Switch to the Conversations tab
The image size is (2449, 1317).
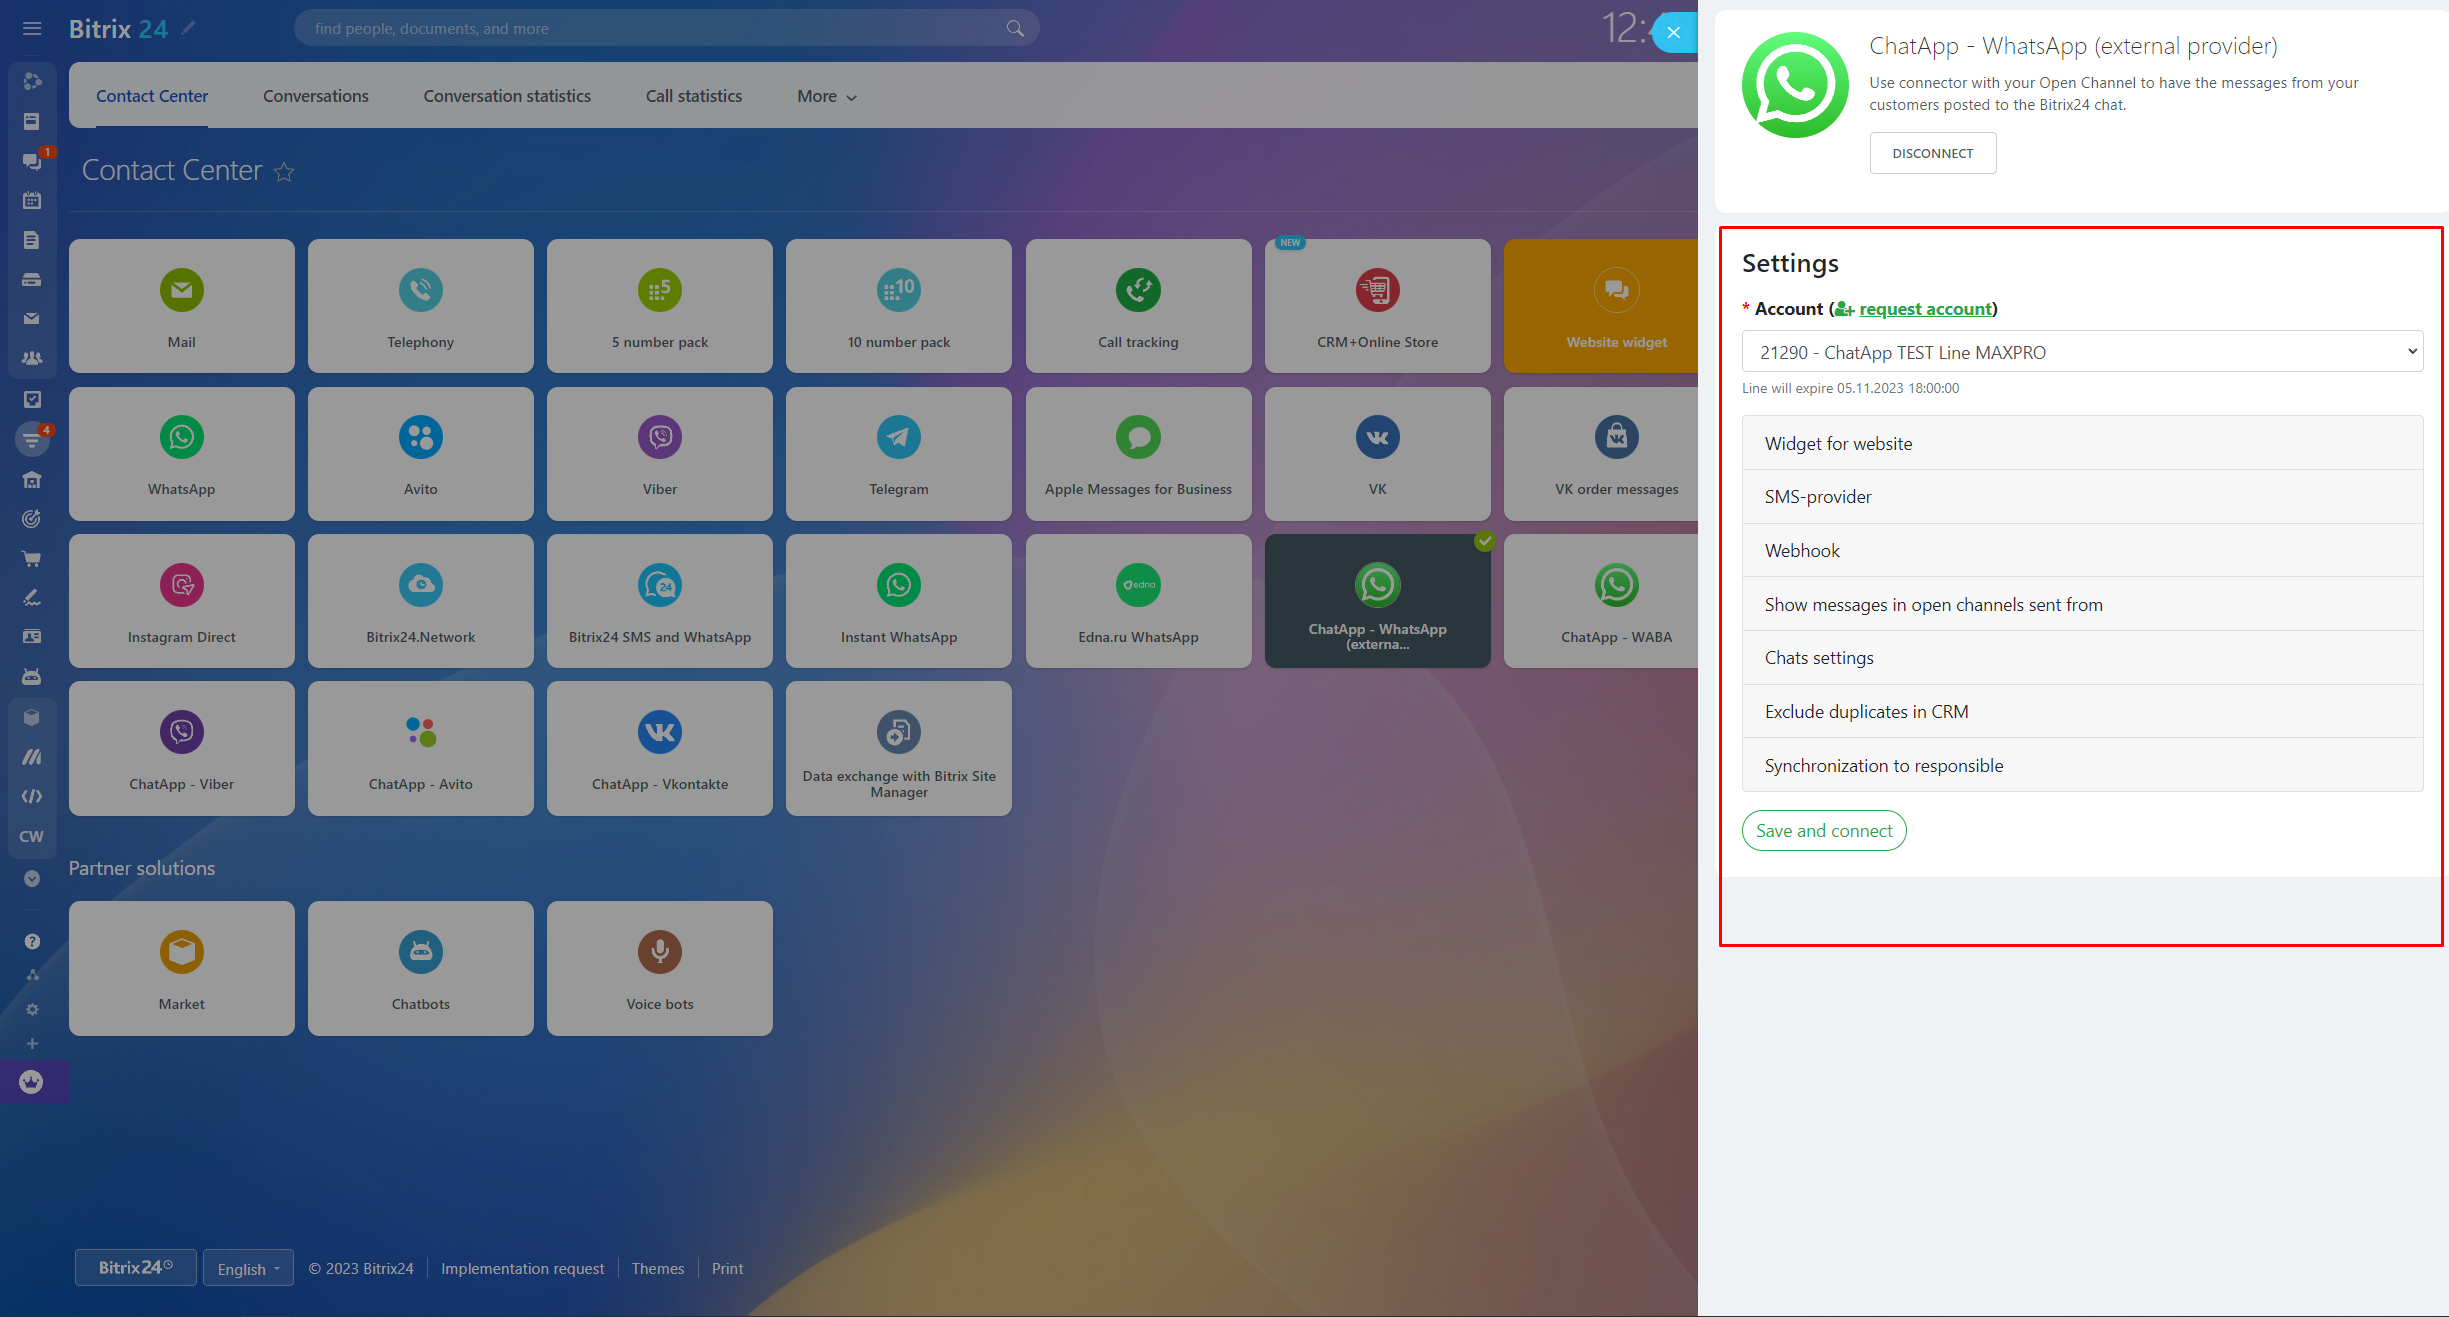click(315, 97)
